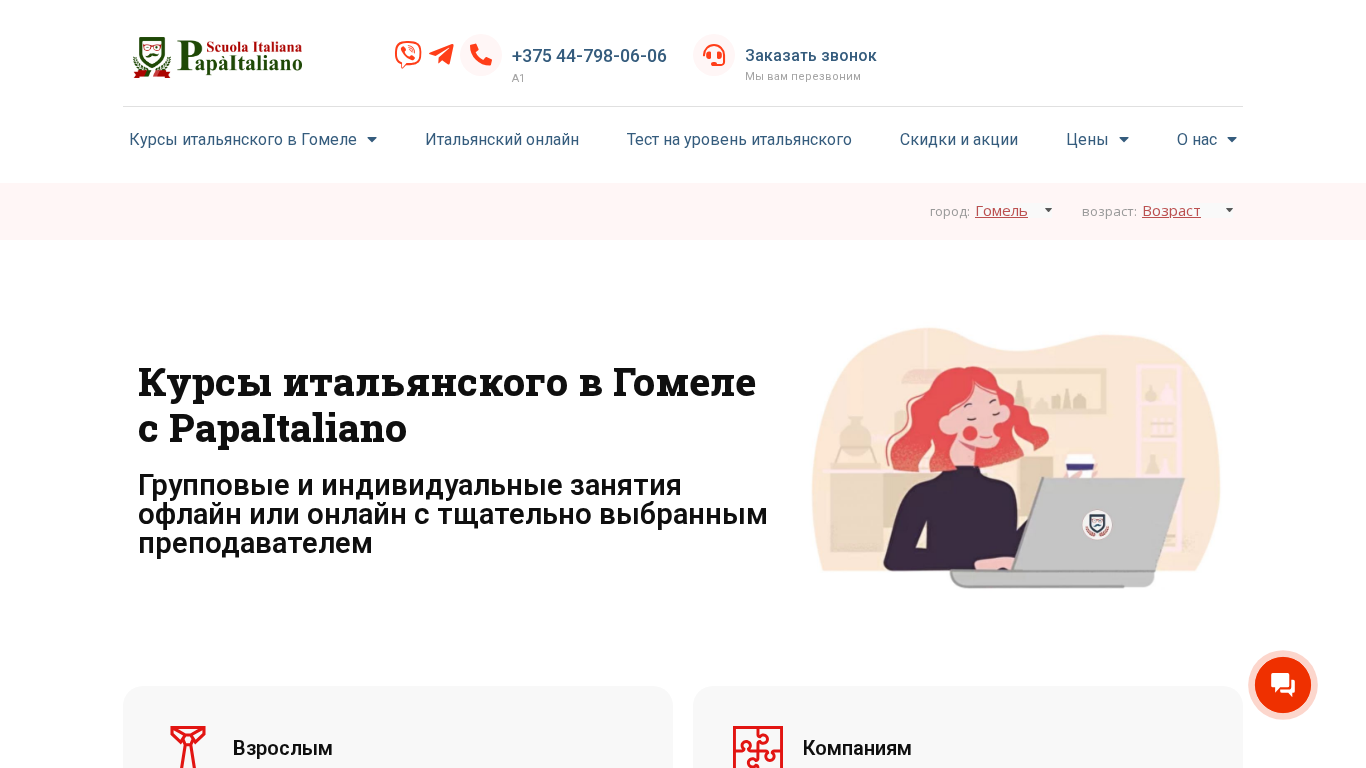The height and width of the screenshot is (768, 1366).
Task: Go to Итальянский онлайн page
Action: coord(502,140)
